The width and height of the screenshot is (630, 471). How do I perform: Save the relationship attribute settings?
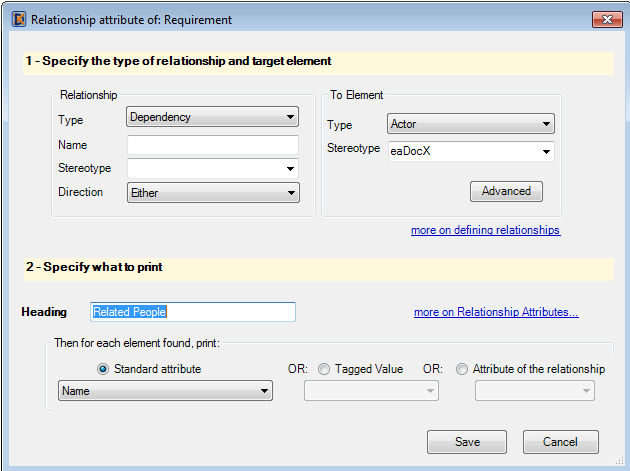tap(467, 442)
